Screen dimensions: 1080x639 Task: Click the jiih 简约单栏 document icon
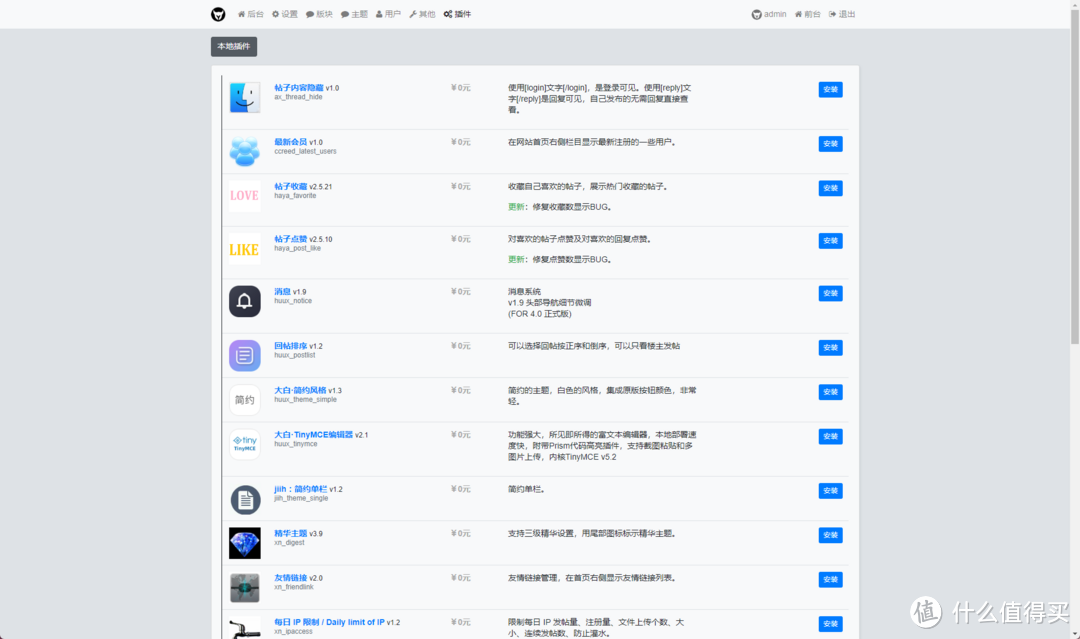(244, 499)
